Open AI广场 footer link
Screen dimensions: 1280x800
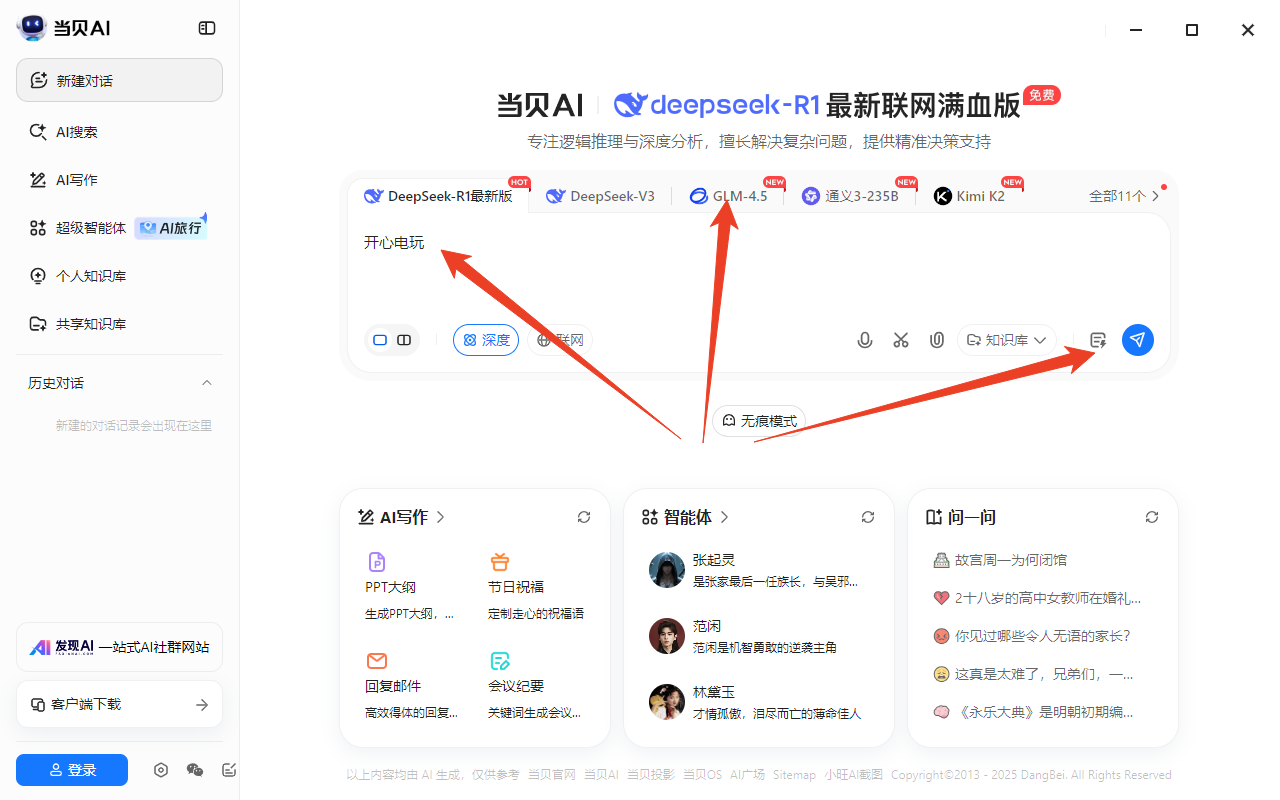tap(747, 775)
